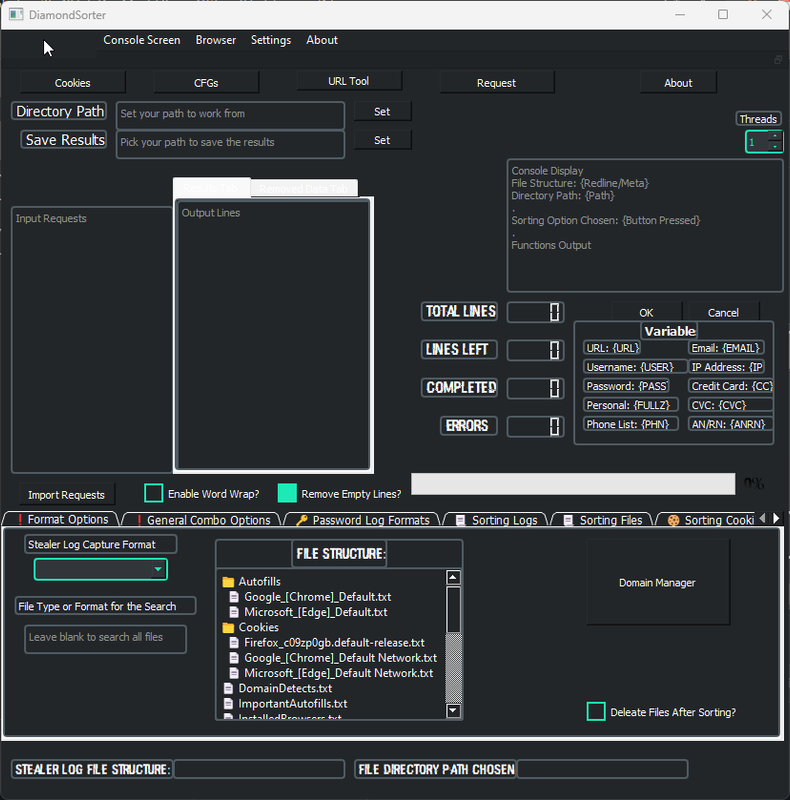Enable Deleate Files After Sorting checkbox

tap(596, 712)
